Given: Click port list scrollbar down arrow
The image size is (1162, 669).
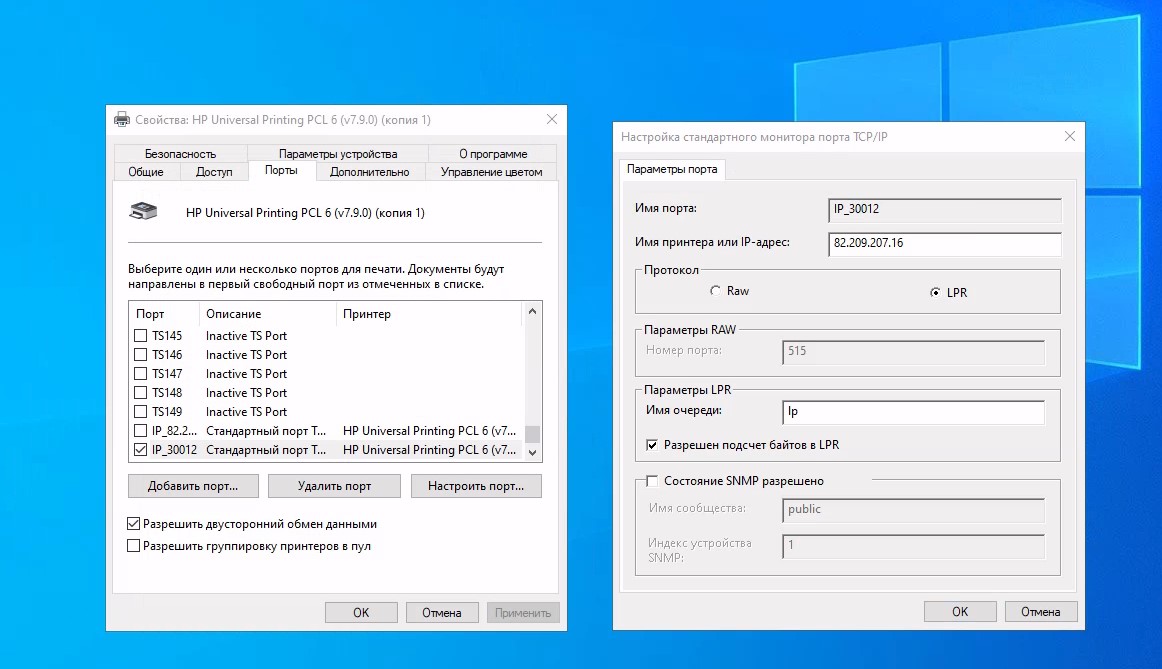Looking at the screenshot, I should coord(532,452).
